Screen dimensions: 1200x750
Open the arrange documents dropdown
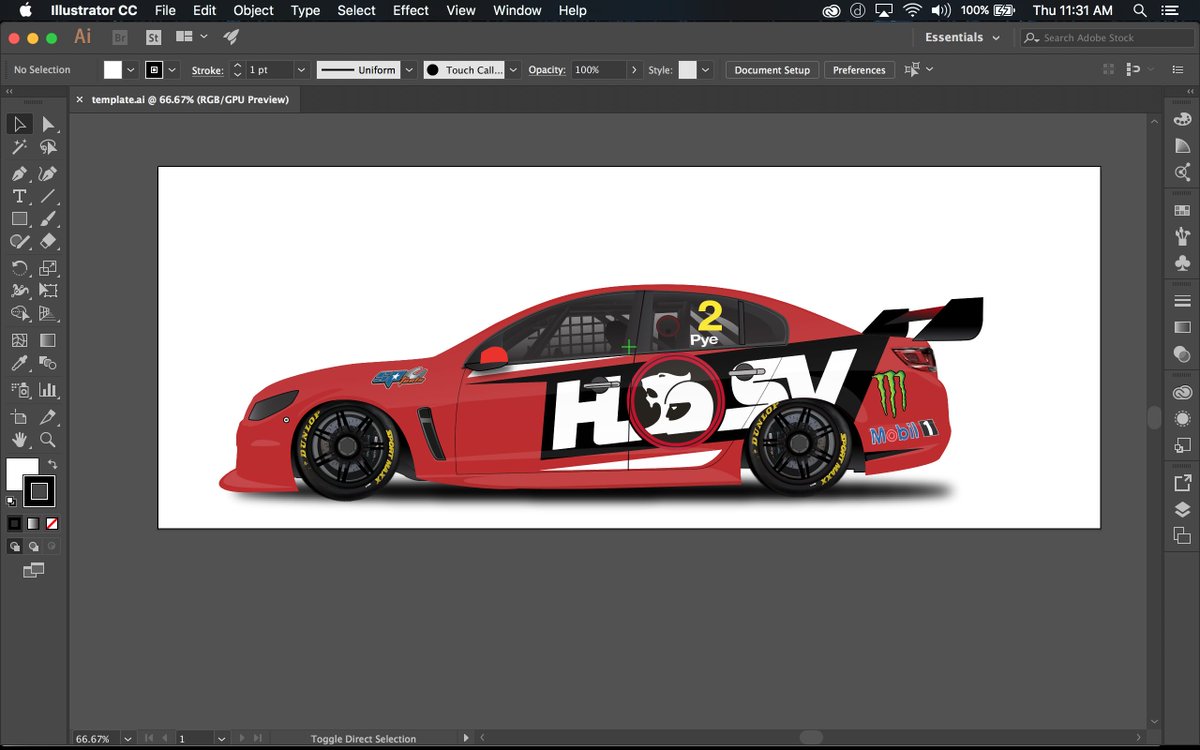click(x=191, y=37)
